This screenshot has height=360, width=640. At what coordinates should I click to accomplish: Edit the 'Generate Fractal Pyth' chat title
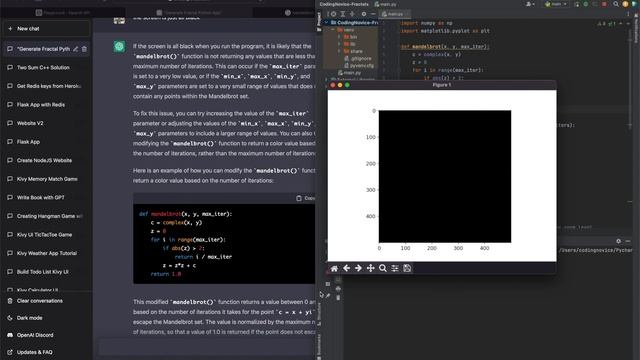pyautogui.click(x=76, y=49)
